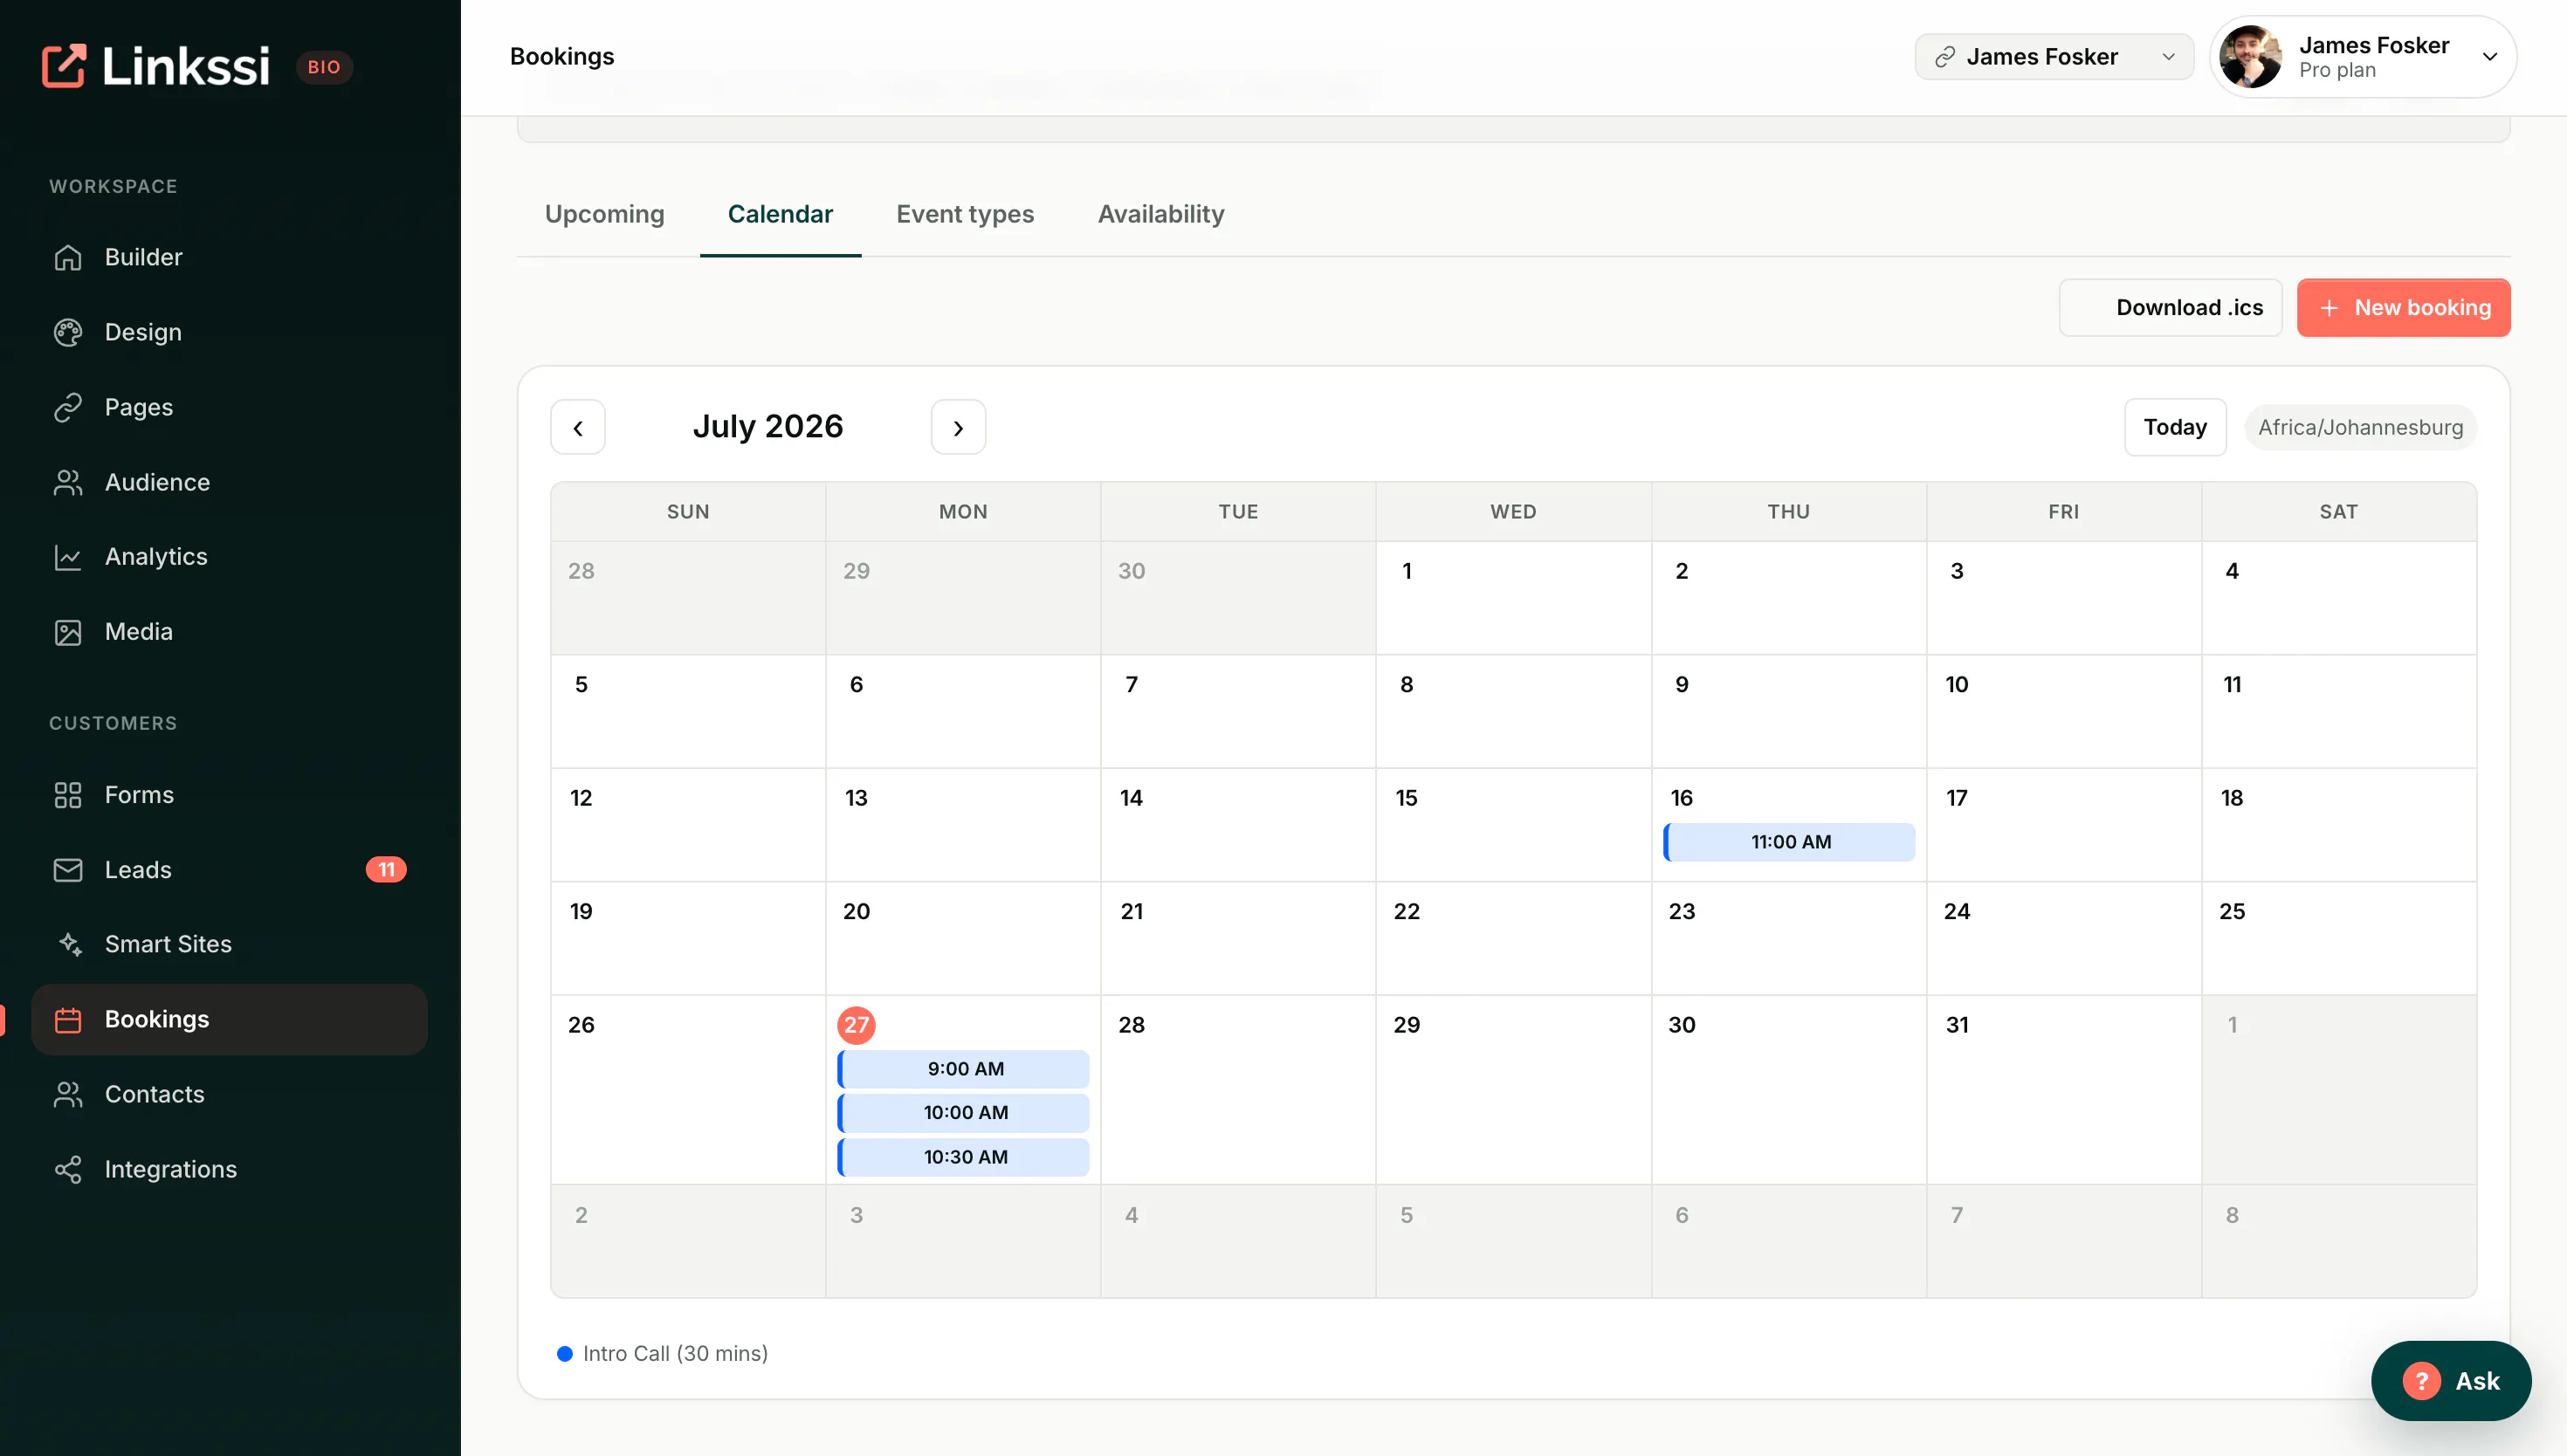Select July 1 in the calendar
Screen dimensions: 2567x1456
point(1513,598)
